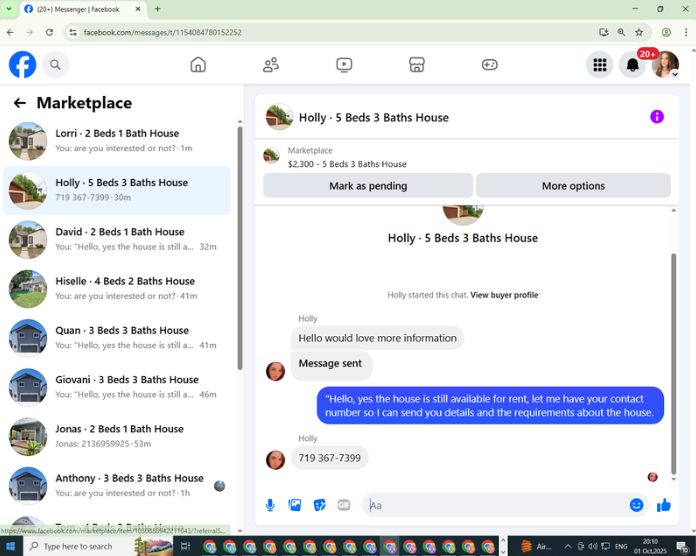Open Jonas 2 Beds 1 Bath House chat
696x556 pixels.
(x=117, y=437)
